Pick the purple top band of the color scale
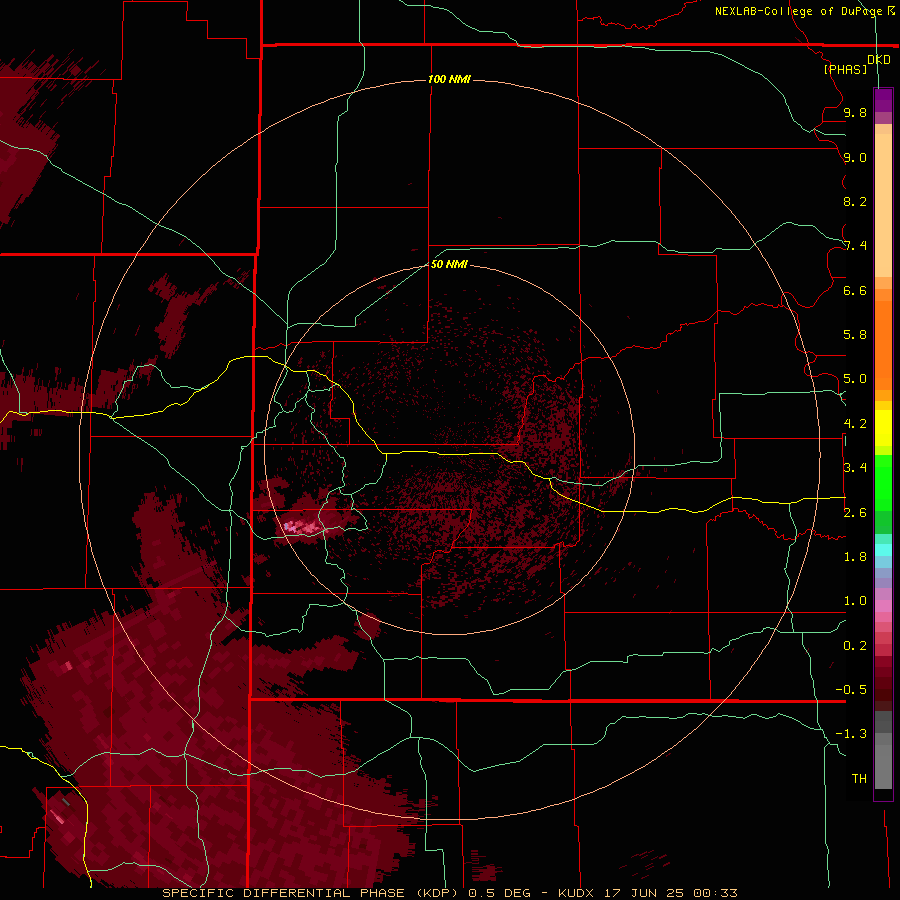The height and width of the screenshot is (900, 900). [x=883, y=100]
